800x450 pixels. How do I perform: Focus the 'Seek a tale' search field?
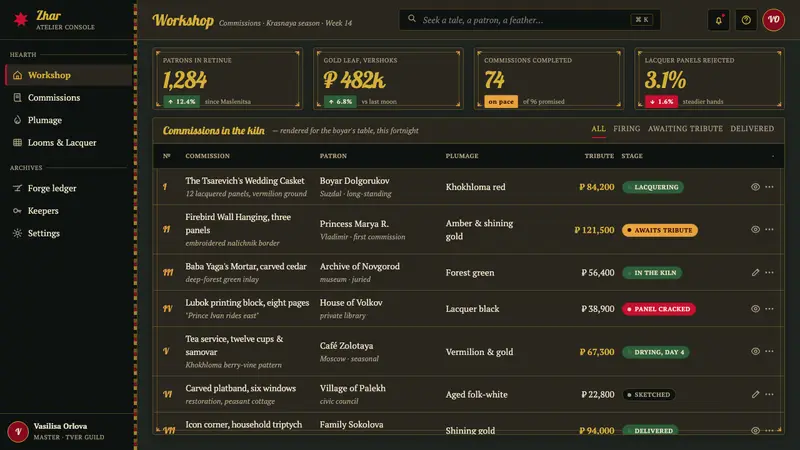tap(530, 20)
